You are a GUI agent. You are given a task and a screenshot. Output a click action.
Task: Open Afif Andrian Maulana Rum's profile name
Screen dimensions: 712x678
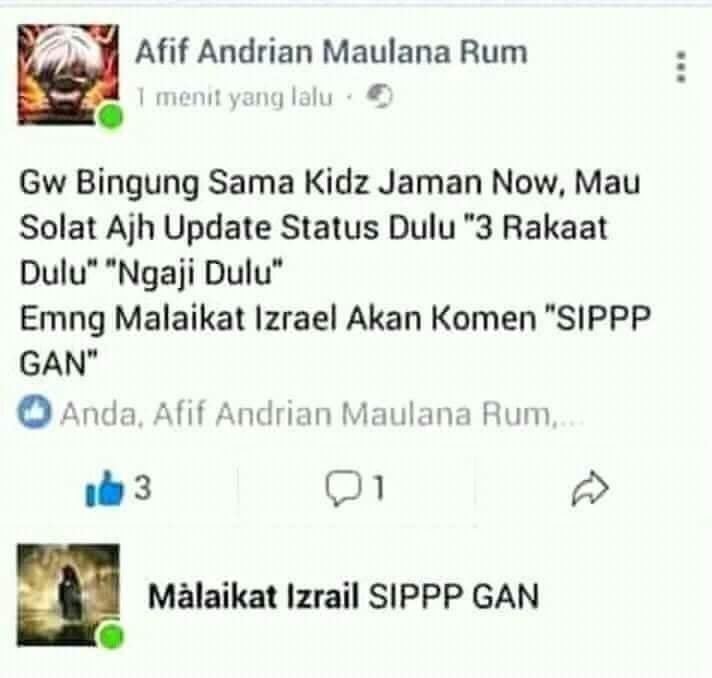pos(331,51)
